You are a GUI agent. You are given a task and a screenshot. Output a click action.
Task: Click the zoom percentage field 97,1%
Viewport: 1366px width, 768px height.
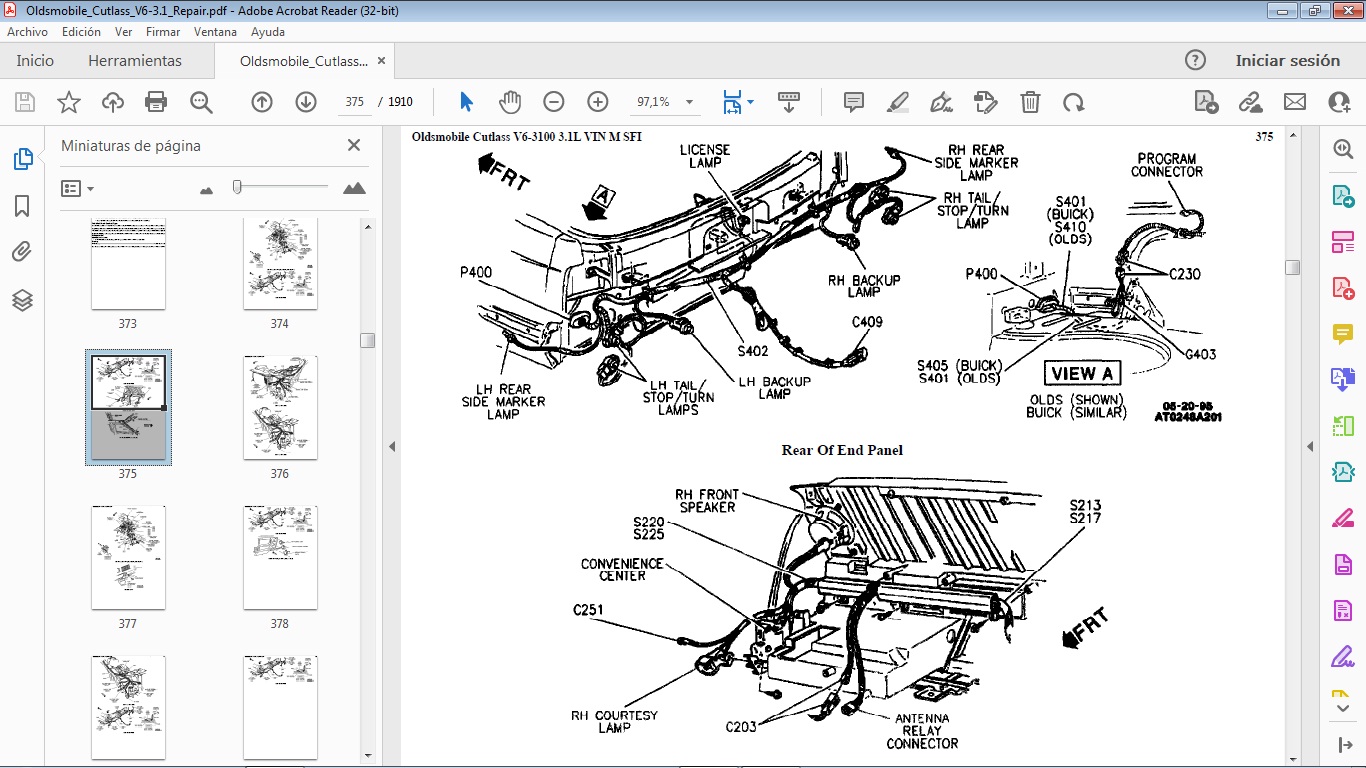(x=654, y=102)
